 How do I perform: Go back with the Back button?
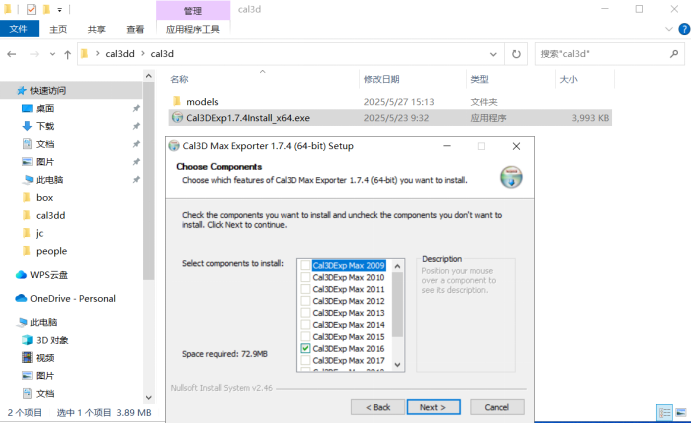[x=378, y=407]
